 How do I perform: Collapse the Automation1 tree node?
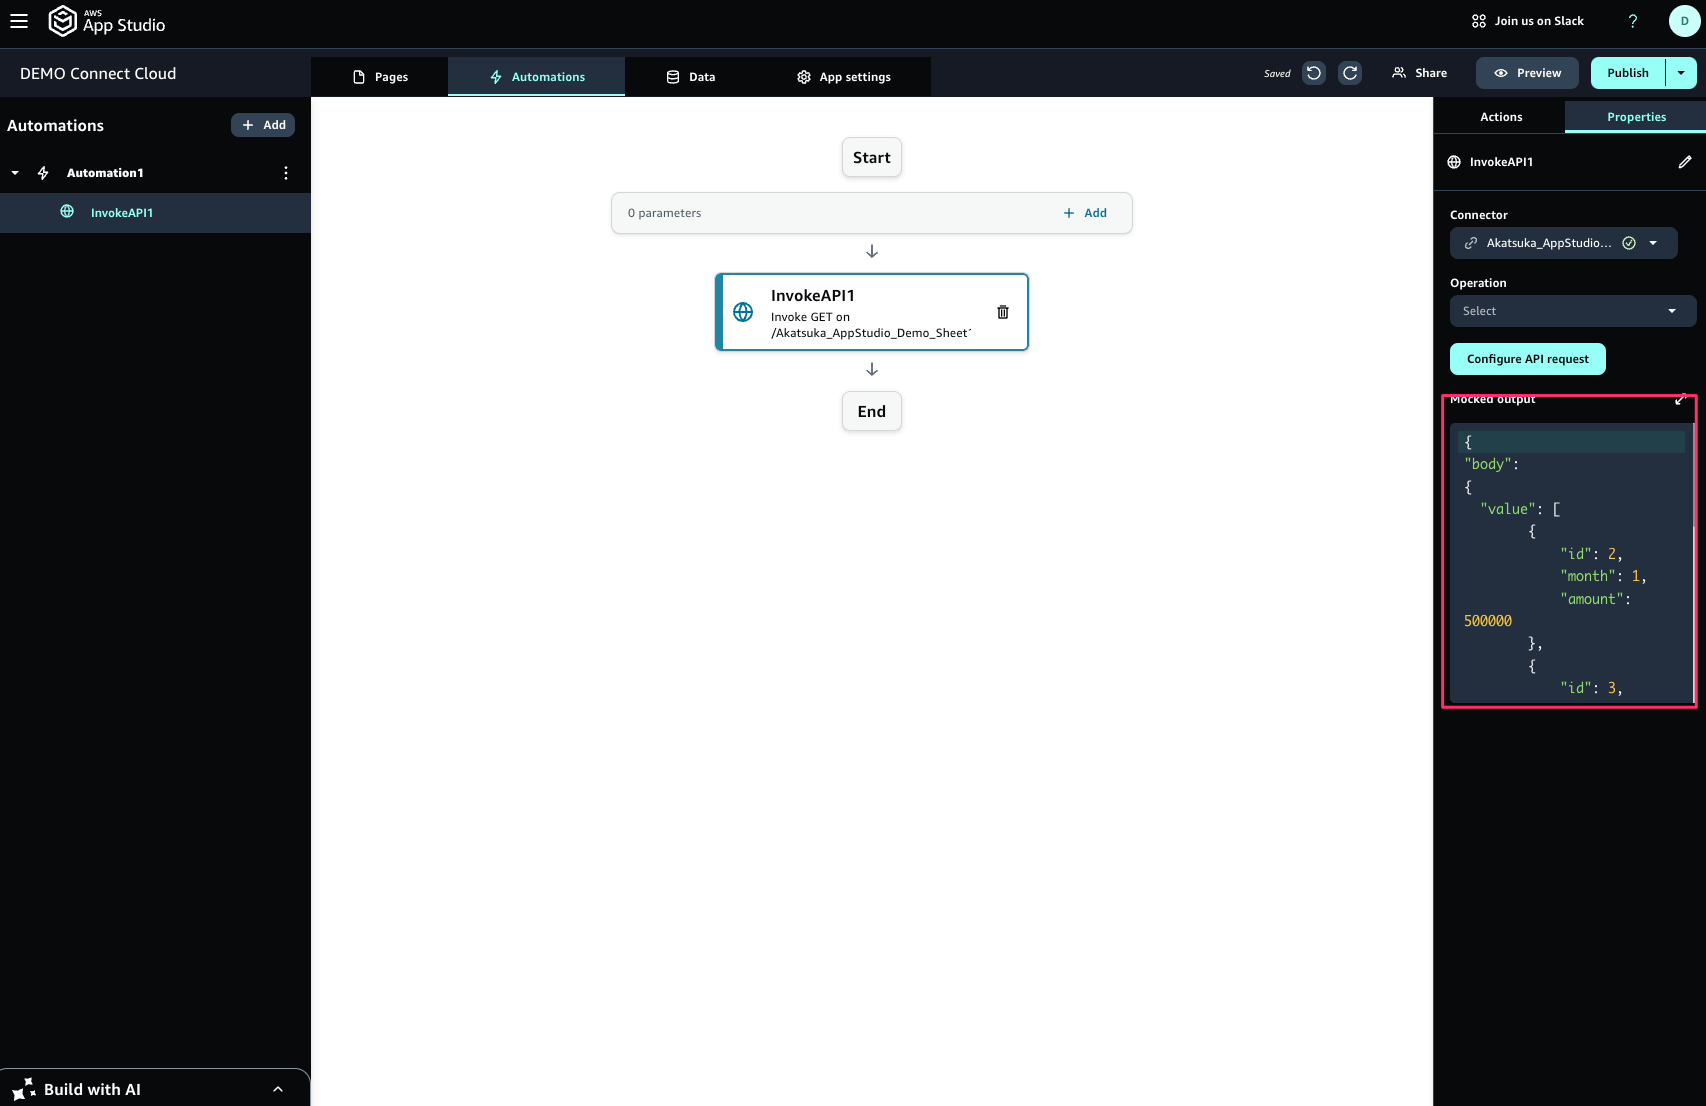15,173
